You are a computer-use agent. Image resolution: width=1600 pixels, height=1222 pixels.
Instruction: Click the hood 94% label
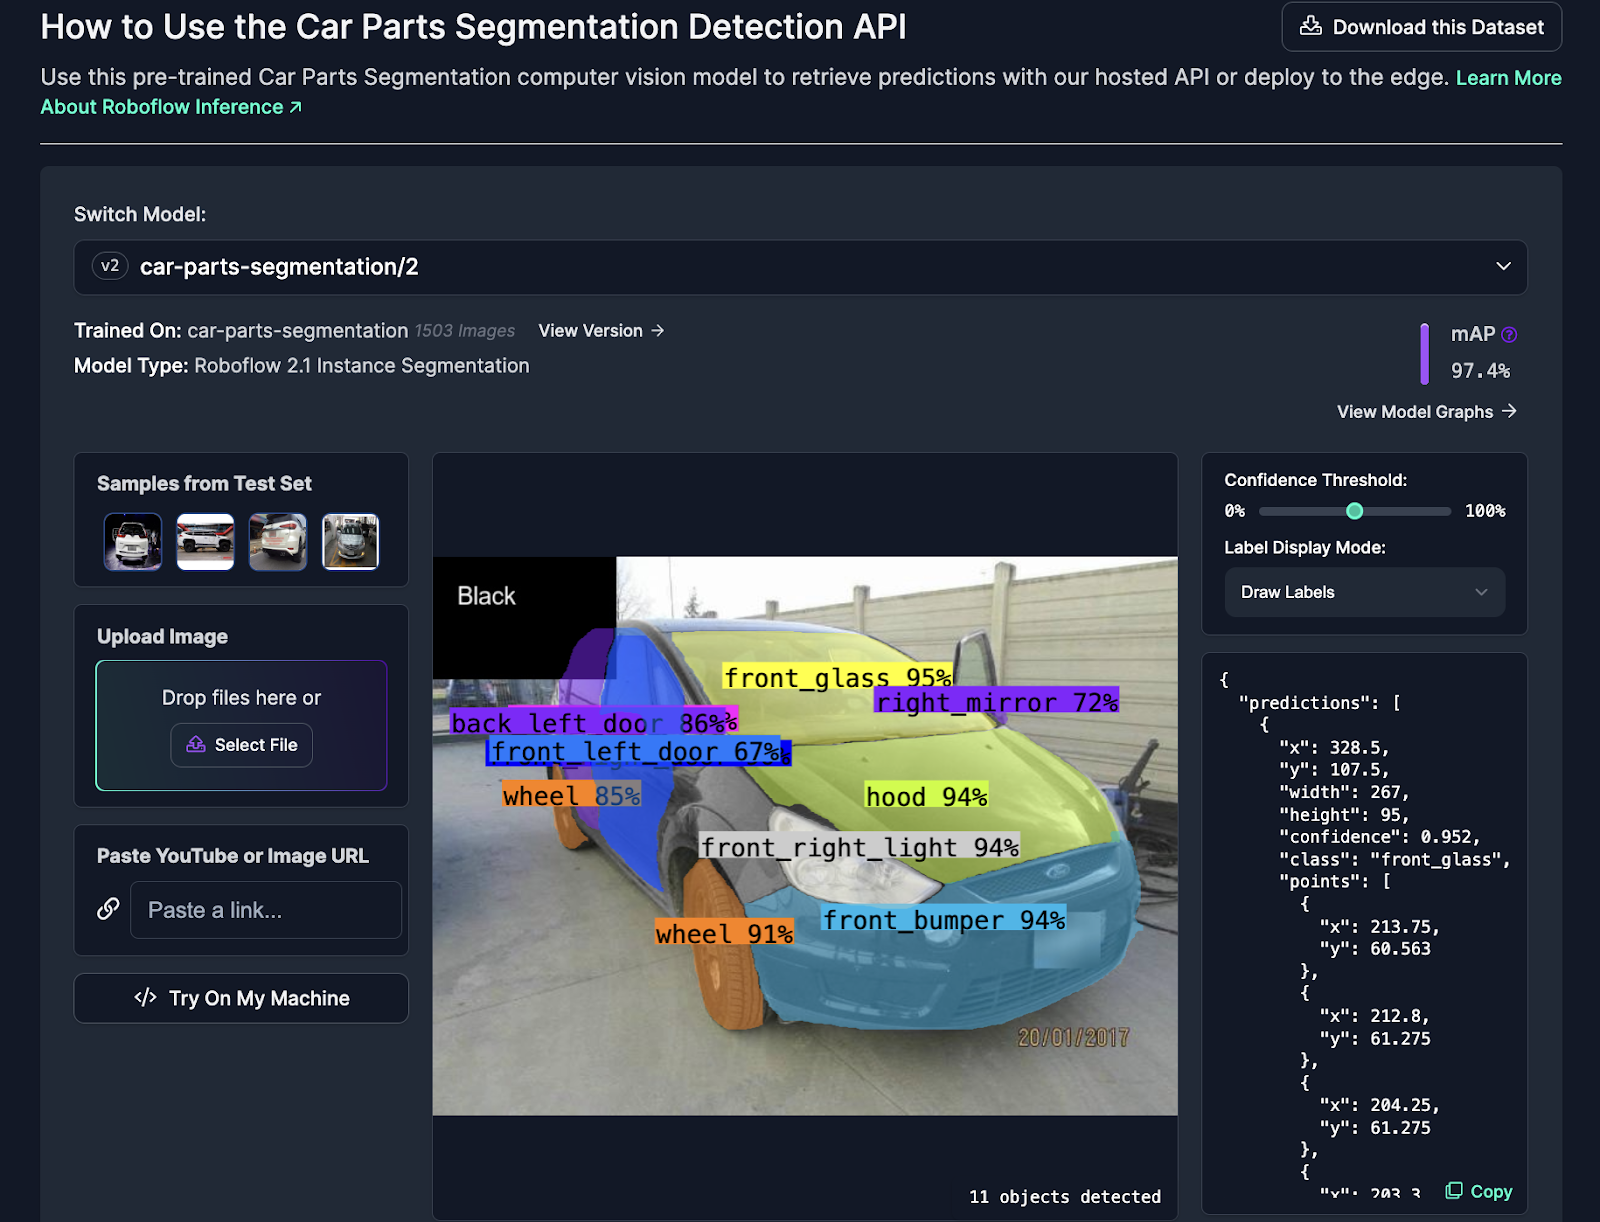(926, 797)
